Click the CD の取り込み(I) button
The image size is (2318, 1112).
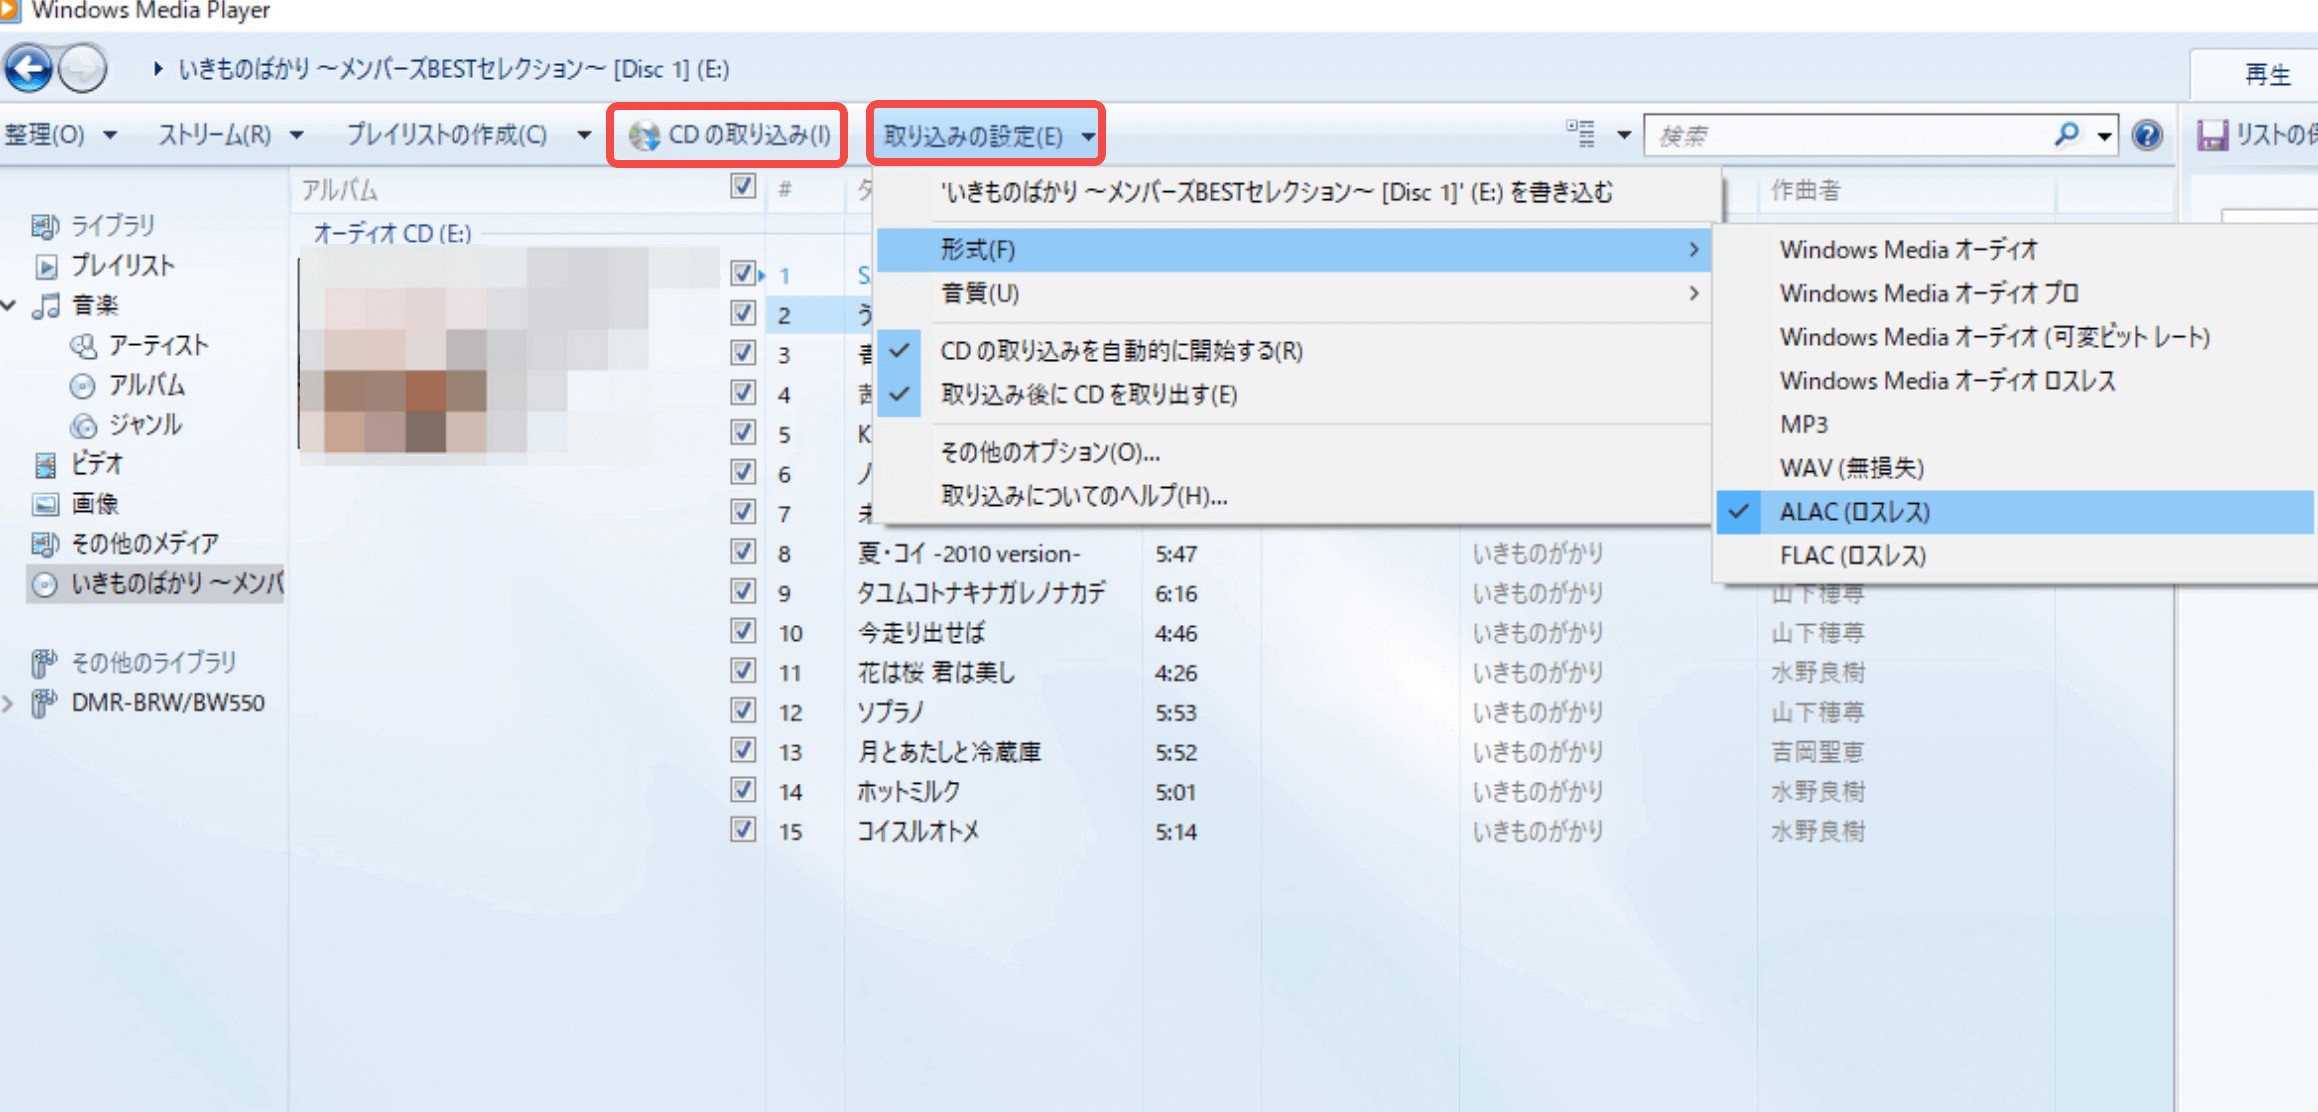click(x=728, y=135)
